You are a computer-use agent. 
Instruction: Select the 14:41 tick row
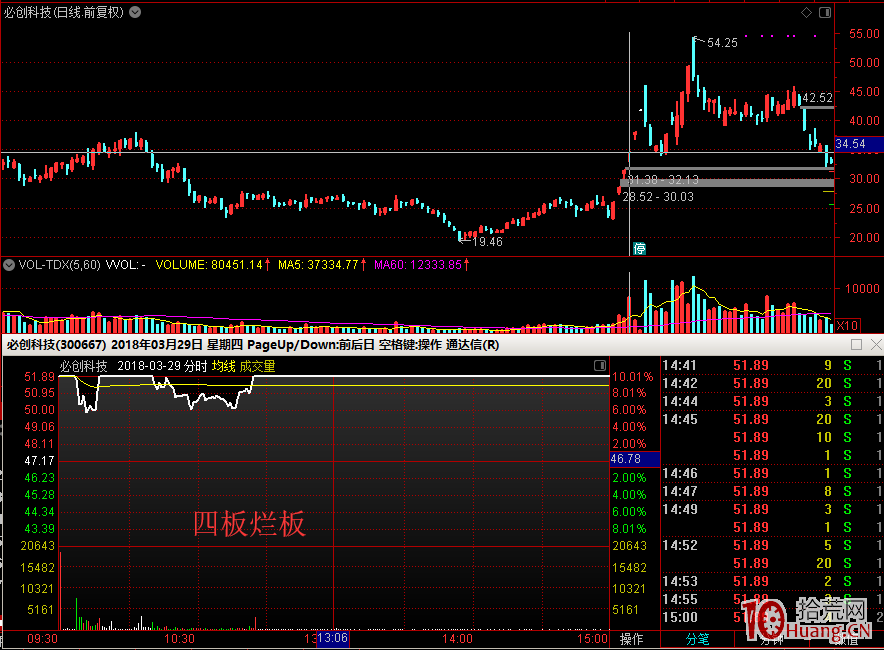coord(772,365)
